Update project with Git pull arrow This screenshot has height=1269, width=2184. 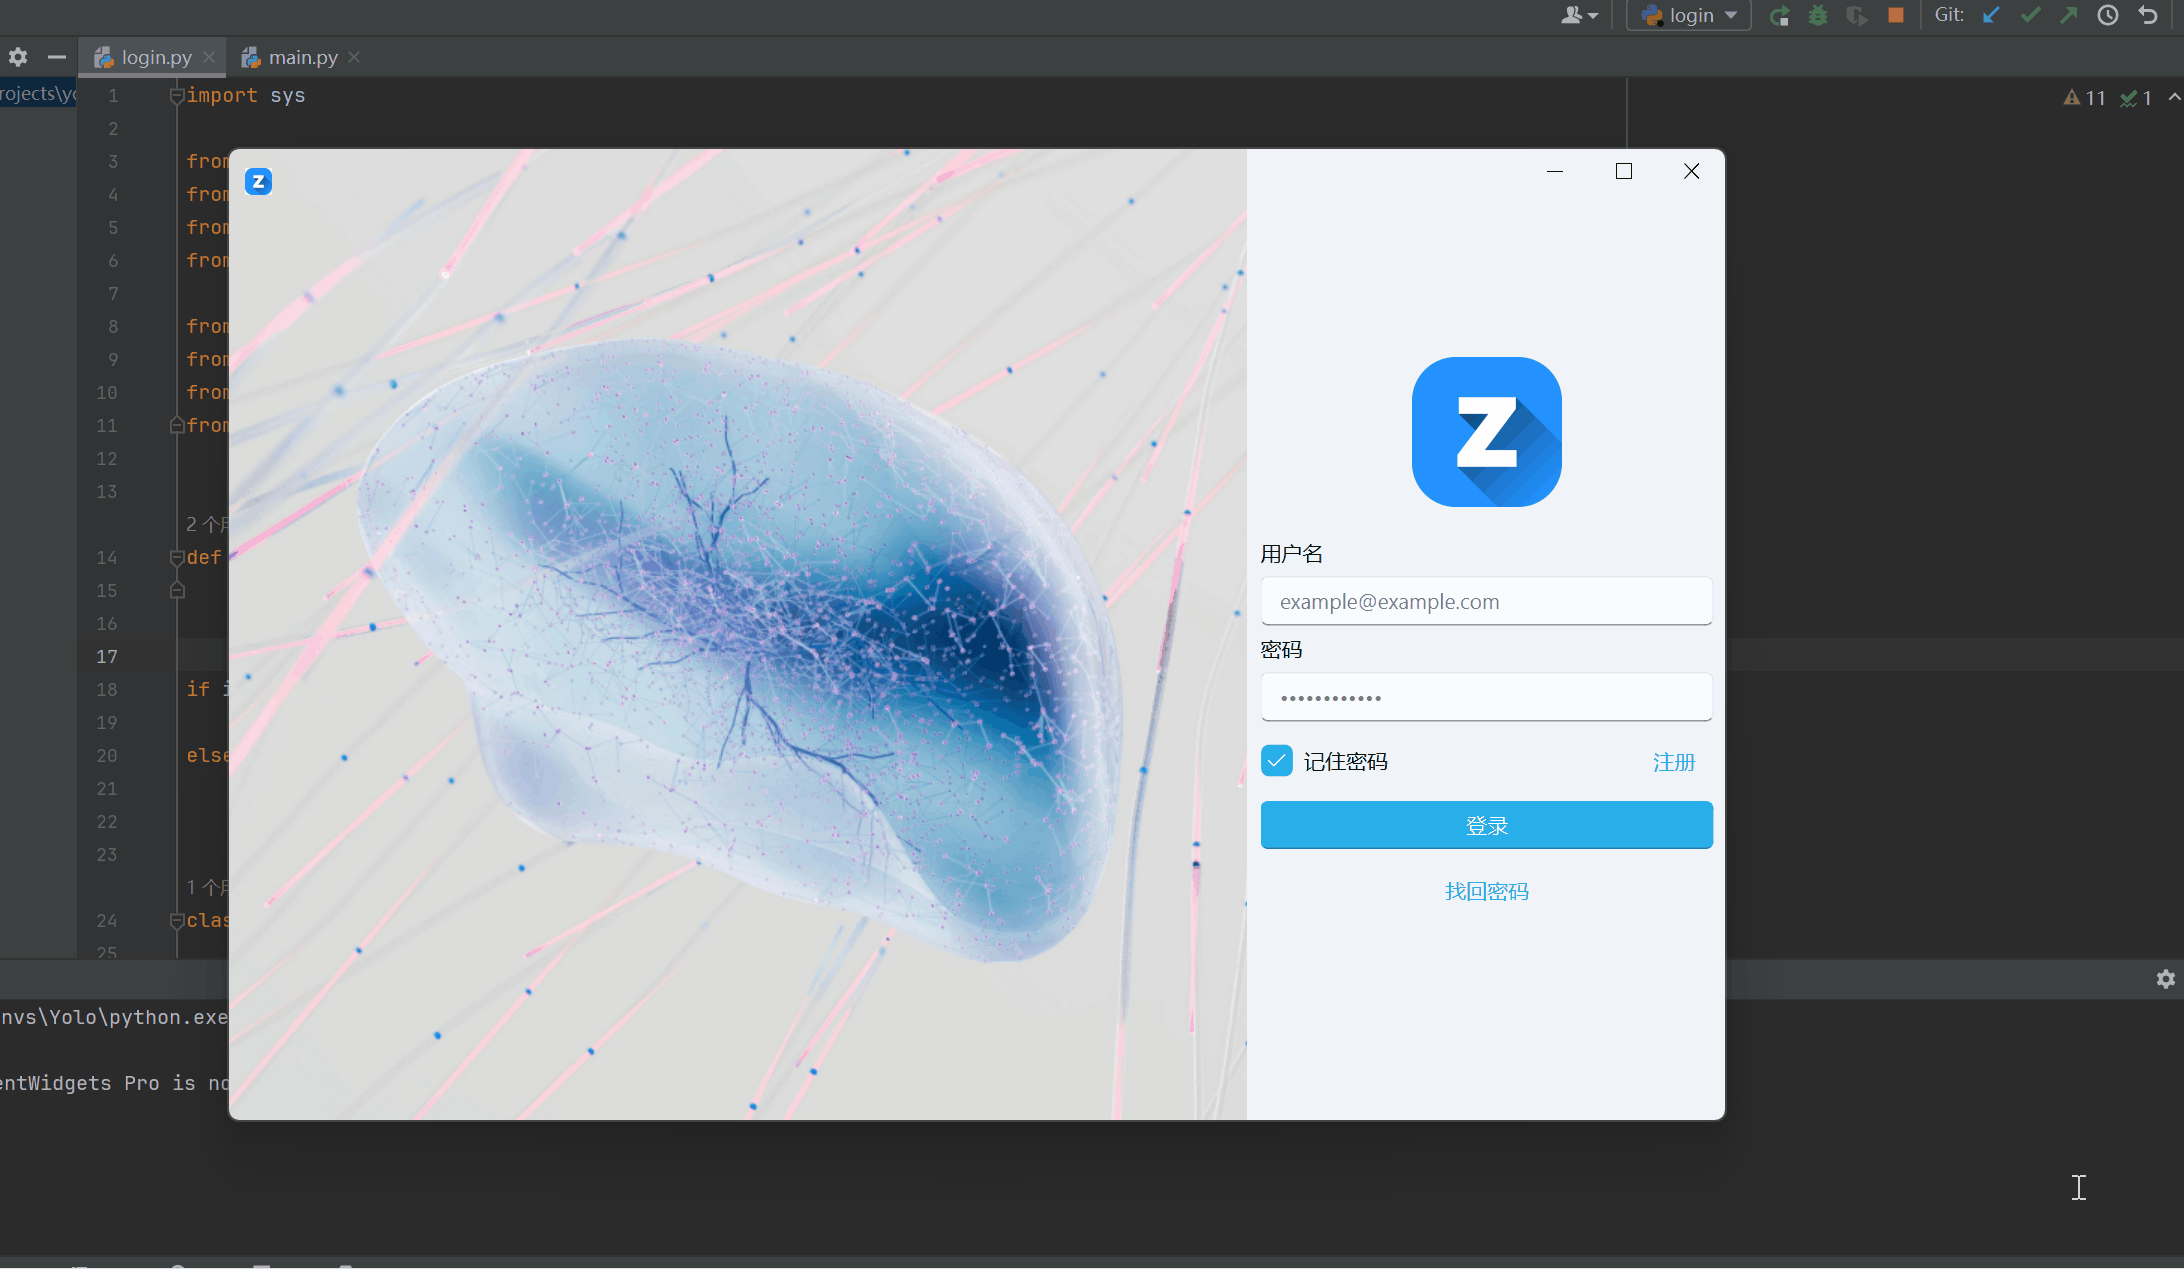tap(1991, 15)
